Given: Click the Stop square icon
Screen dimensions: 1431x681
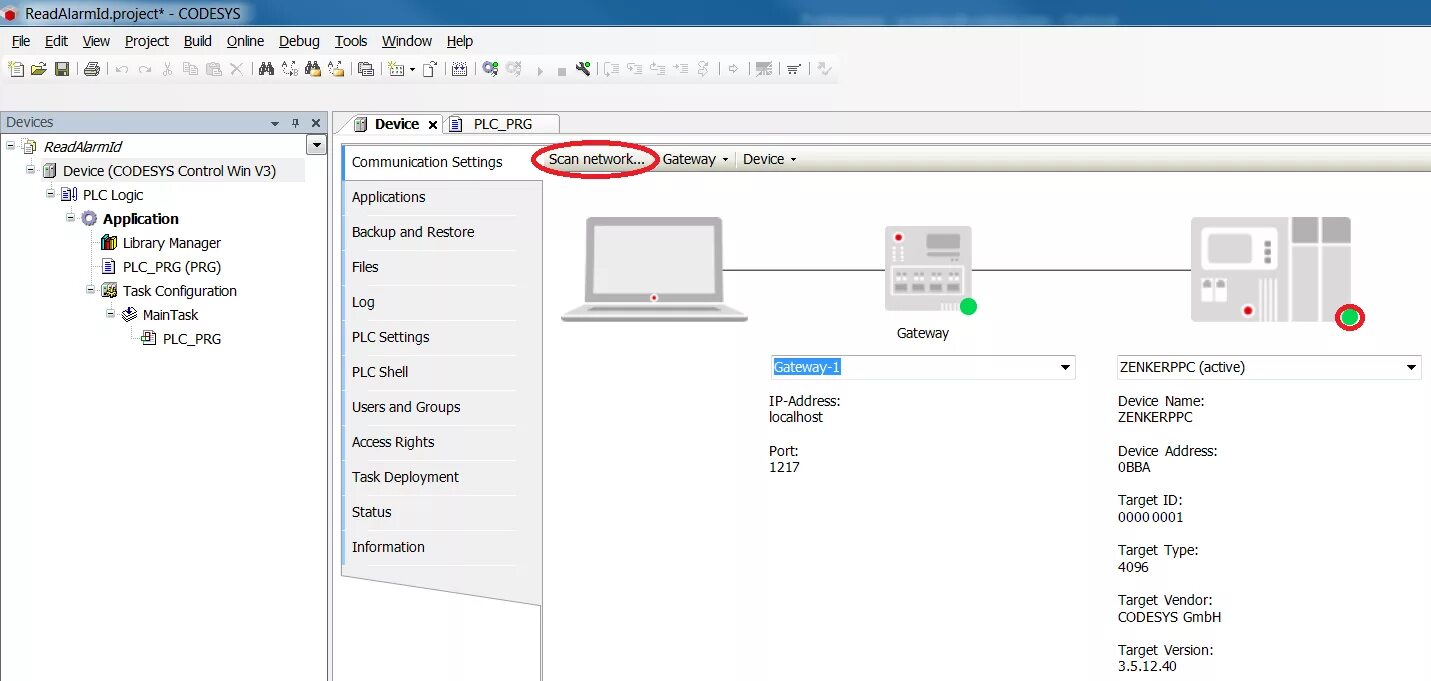Looking at the screenshot, I should pyautogui.click(x=562, y=71).
